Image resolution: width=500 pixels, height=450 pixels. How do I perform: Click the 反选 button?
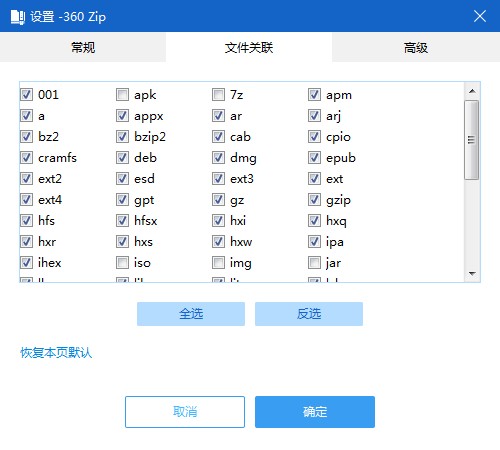[309, 314]
